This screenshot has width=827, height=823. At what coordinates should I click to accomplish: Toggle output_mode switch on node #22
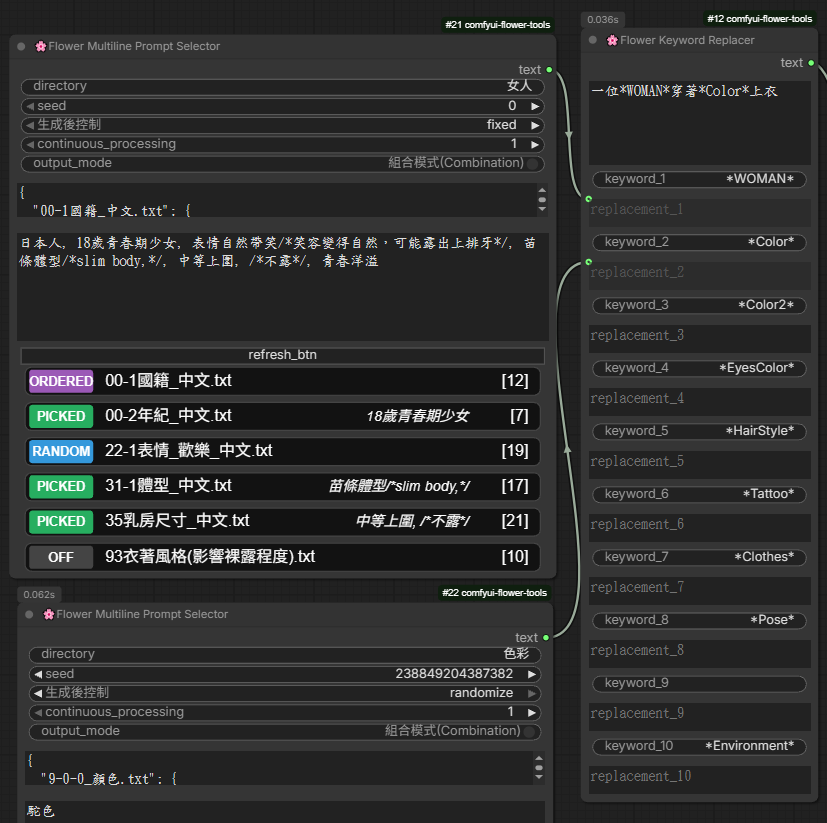click(529, 731)
